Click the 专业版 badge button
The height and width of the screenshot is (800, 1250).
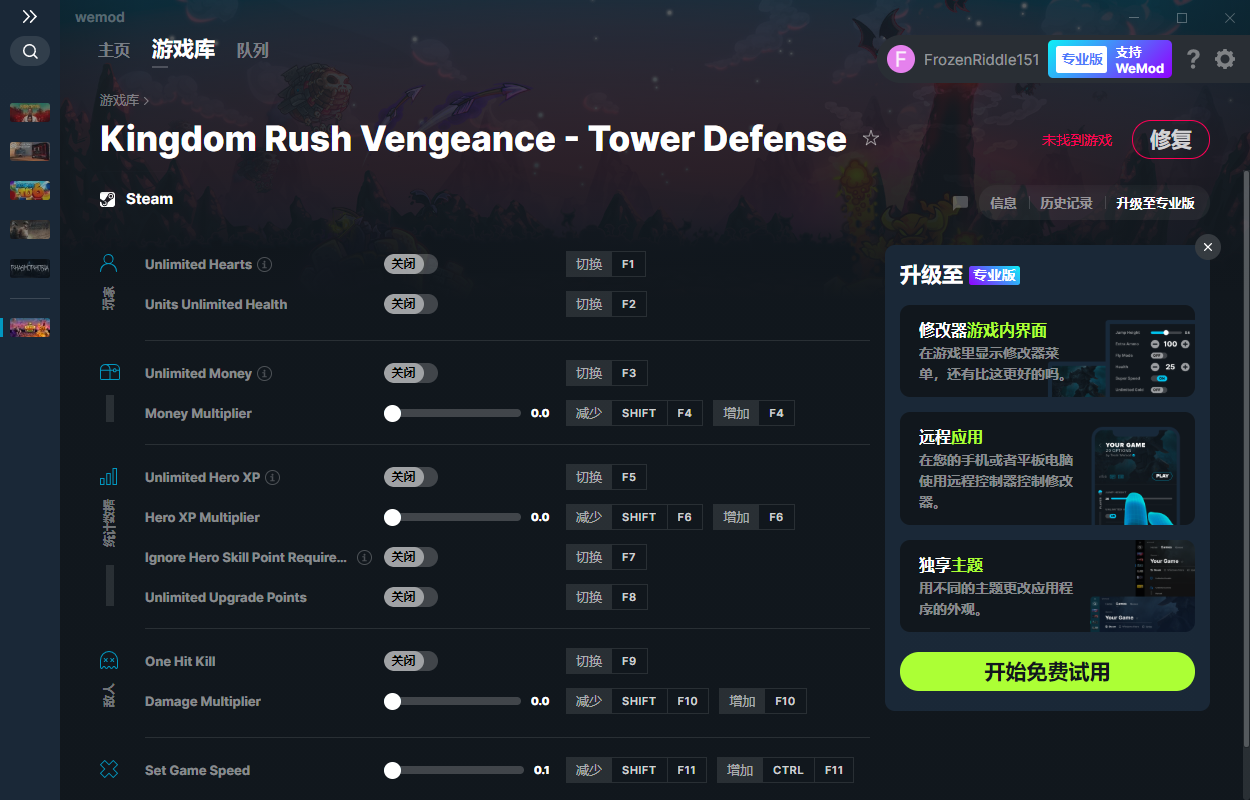(x=1081, y=59)
